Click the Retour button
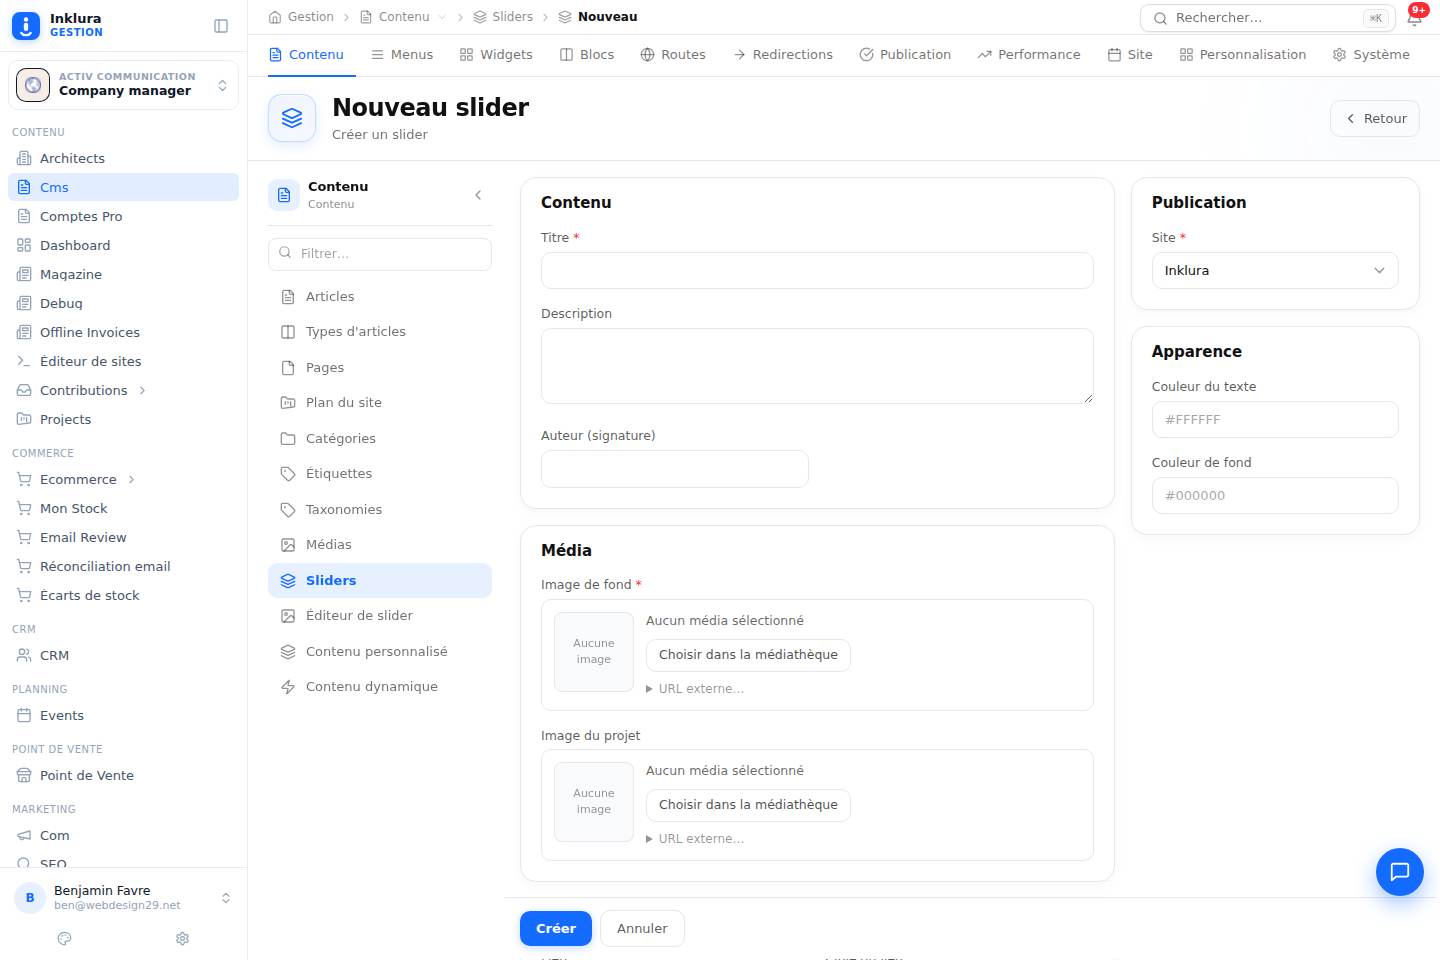The height and width of the screenshot is (960, 1440). pos(1375,118)
